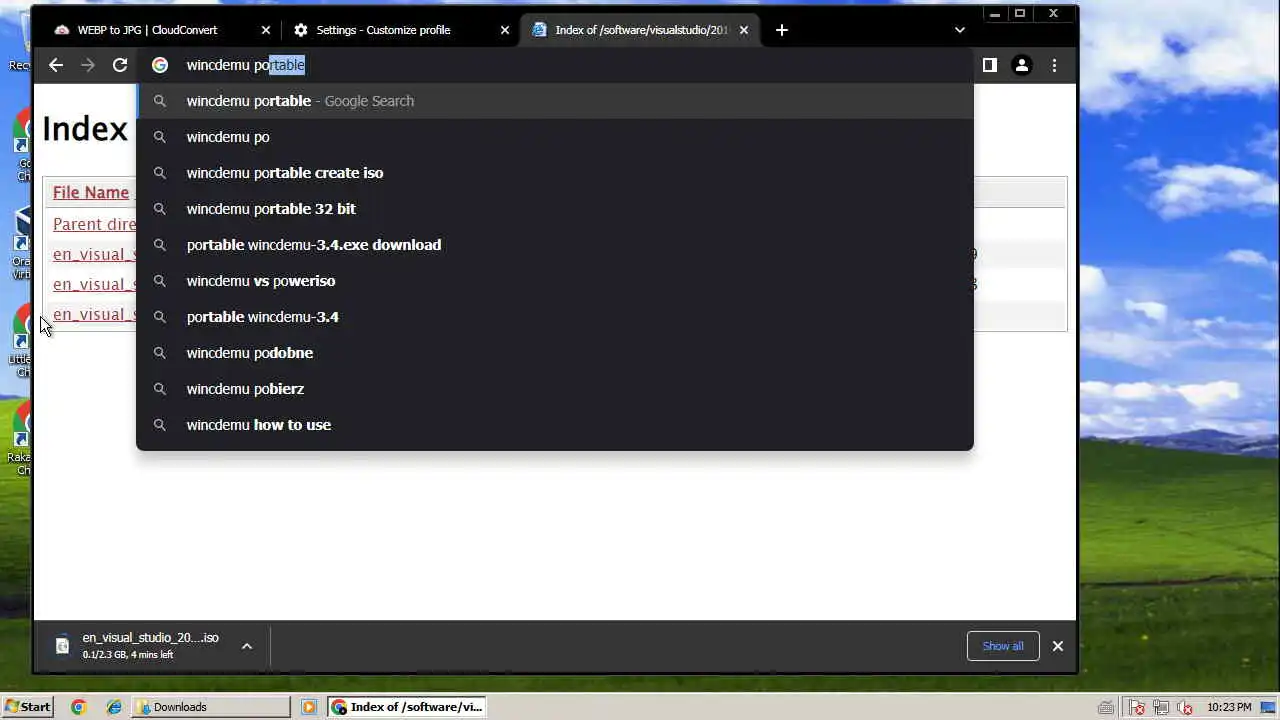Launch Internet Explorer from quick launch
Image resolution: width=1280 pixels, height=720 pixels.
(x=114, y=707)
